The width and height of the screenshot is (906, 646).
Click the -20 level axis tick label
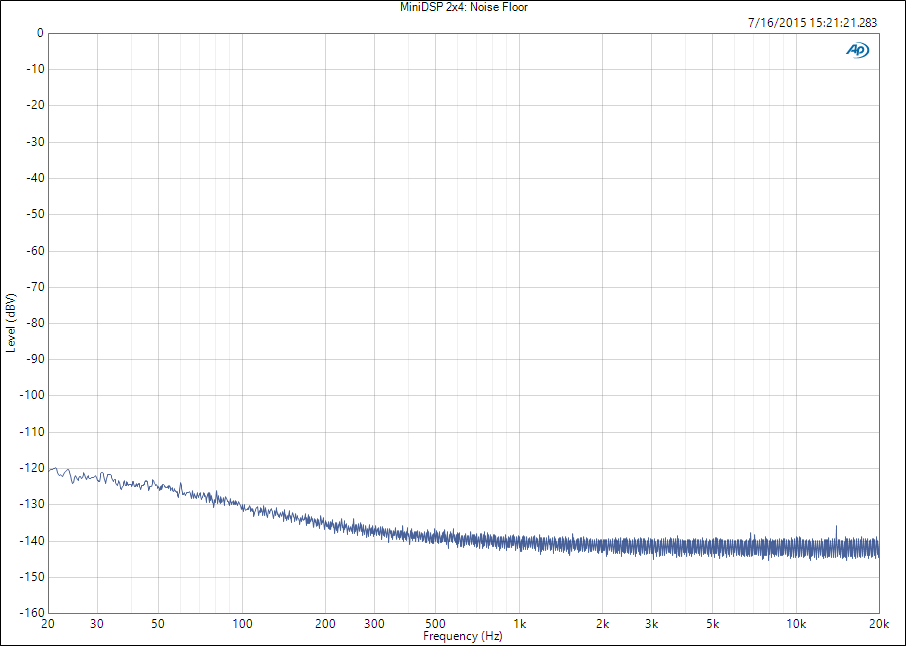click(x=35, y=105)
